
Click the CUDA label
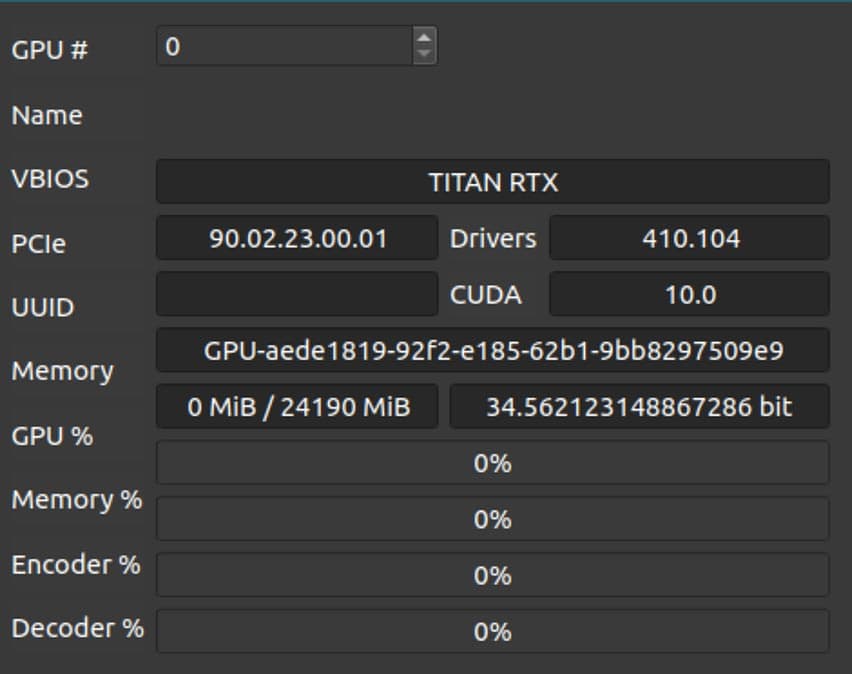point(486,295)
